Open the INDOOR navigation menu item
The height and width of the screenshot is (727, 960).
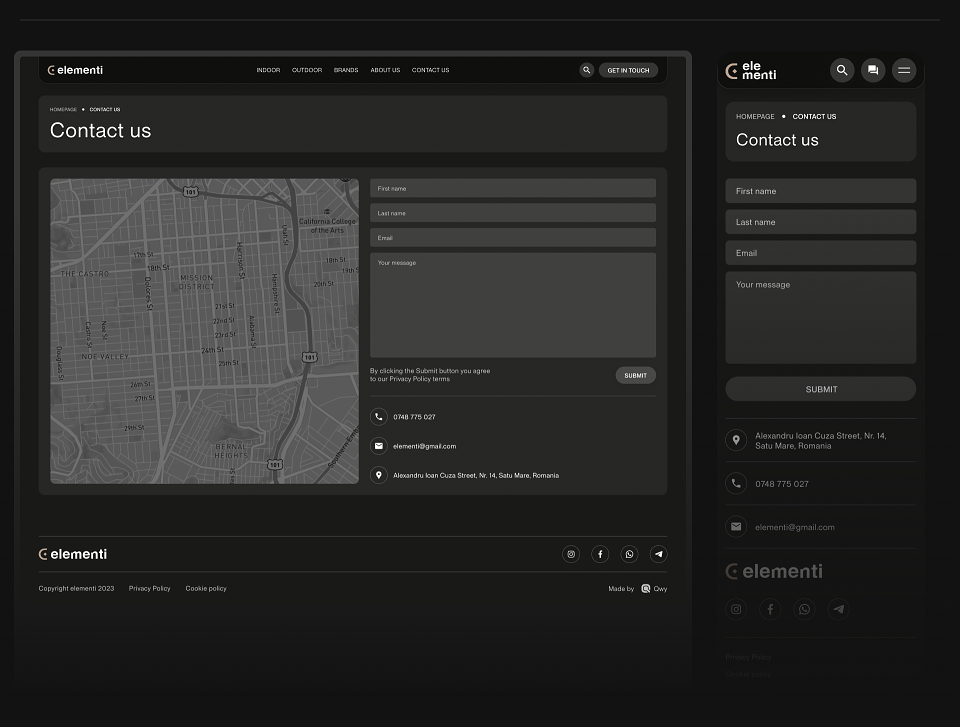(x=268, y=70)
